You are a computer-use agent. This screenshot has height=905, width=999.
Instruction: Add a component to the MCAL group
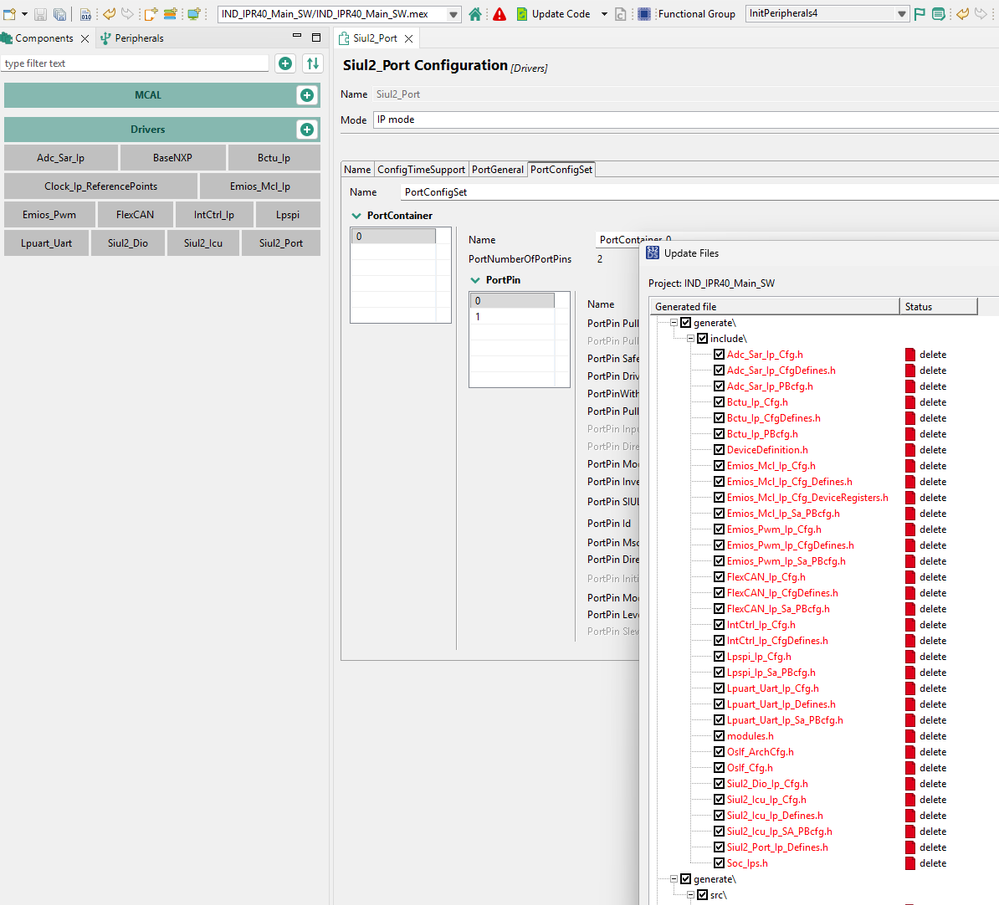click(x=307, y=95)
